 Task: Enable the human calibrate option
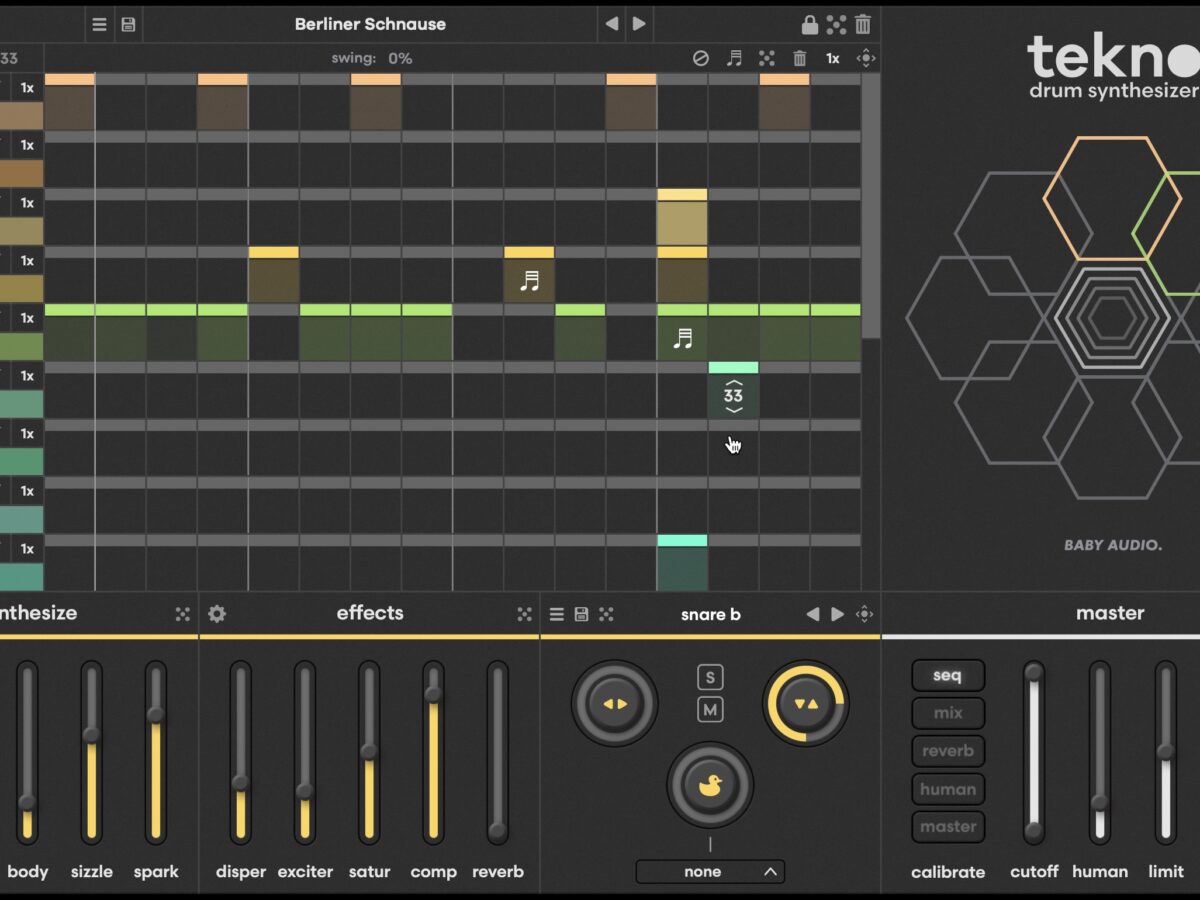click(x=947, y=789)
